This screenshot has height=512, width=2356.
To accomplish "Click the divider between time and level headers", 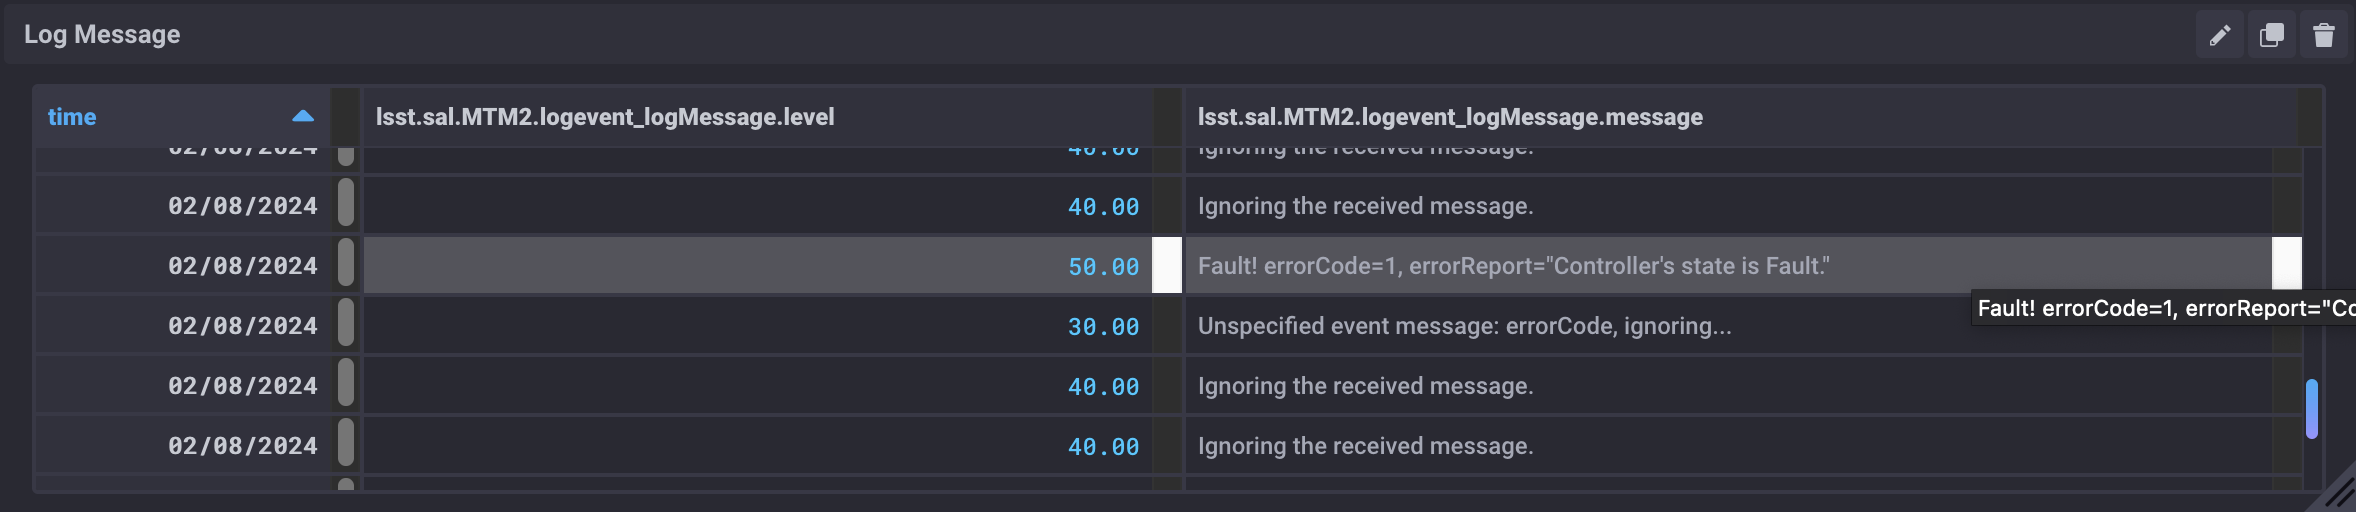I will 346,116.
